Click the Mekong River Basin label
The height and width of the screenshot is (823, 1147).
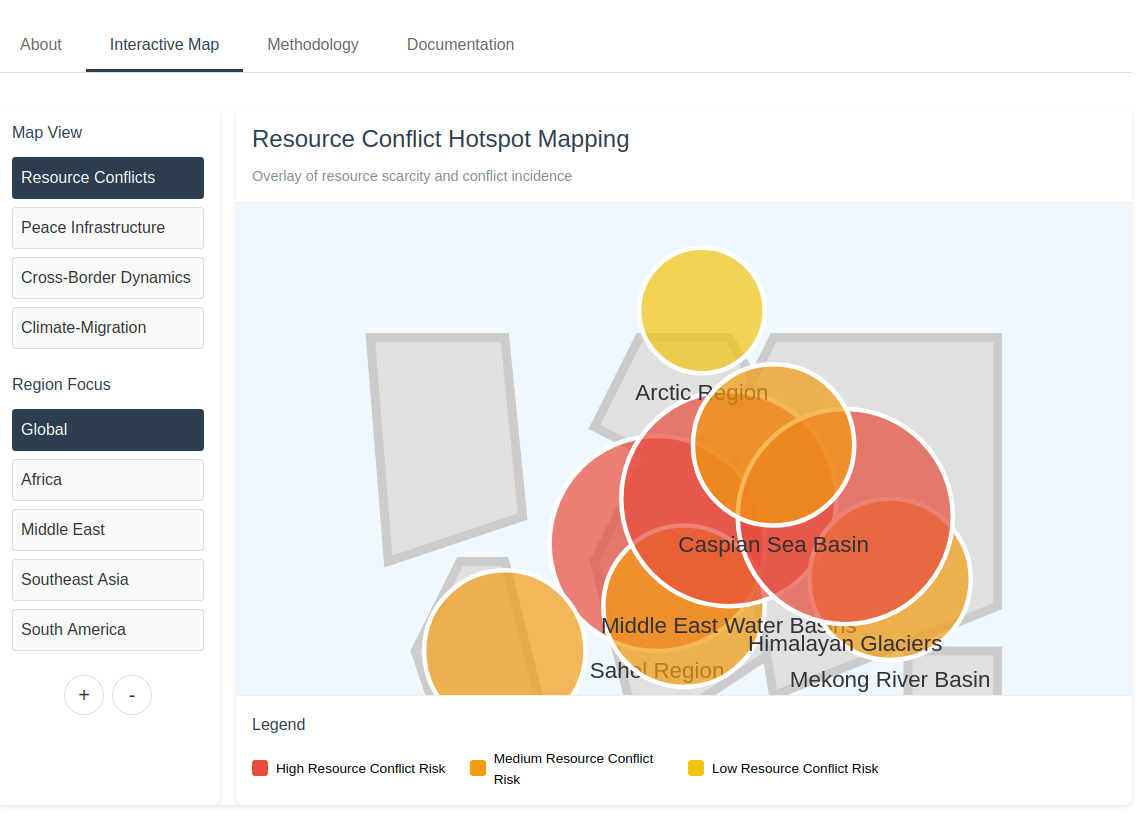pyautogui.click(x=890, y=680)
